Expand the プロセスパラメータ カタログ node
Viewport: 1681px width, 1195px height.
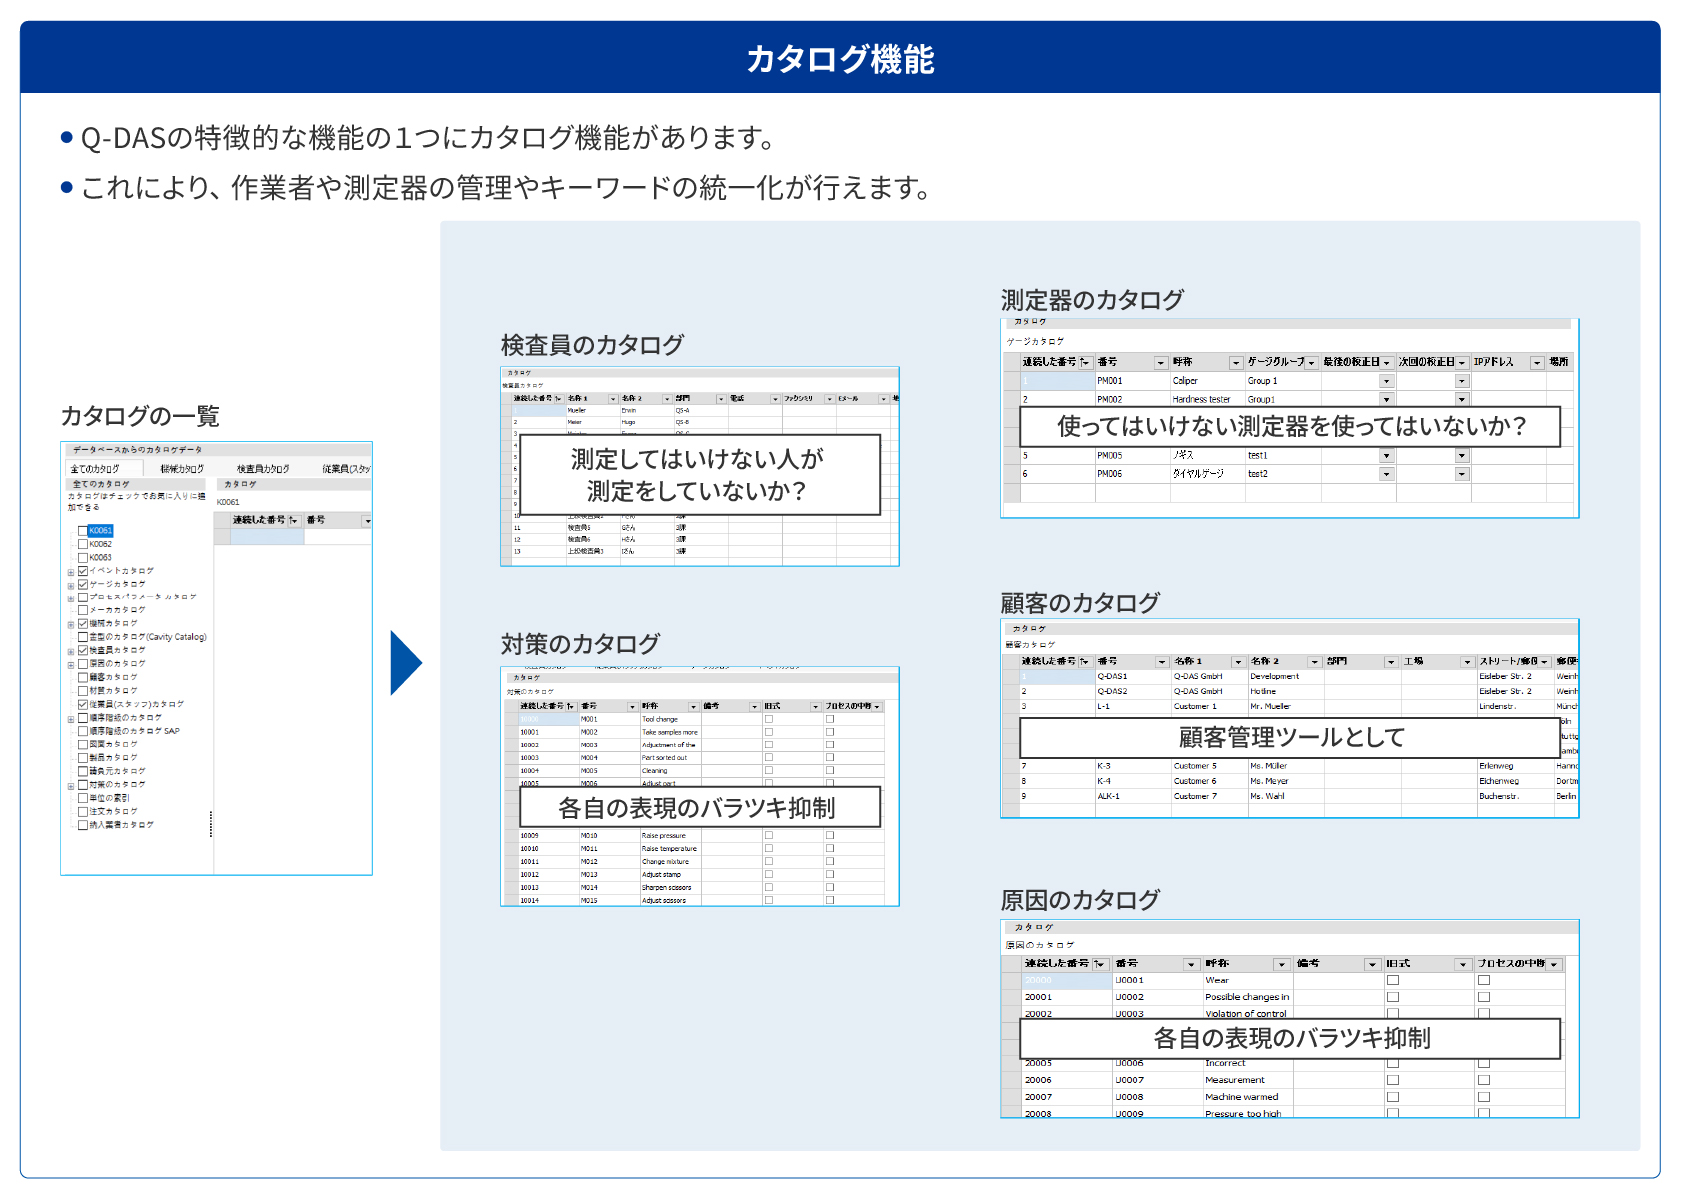pyautogui.click(x=71, y=598)
